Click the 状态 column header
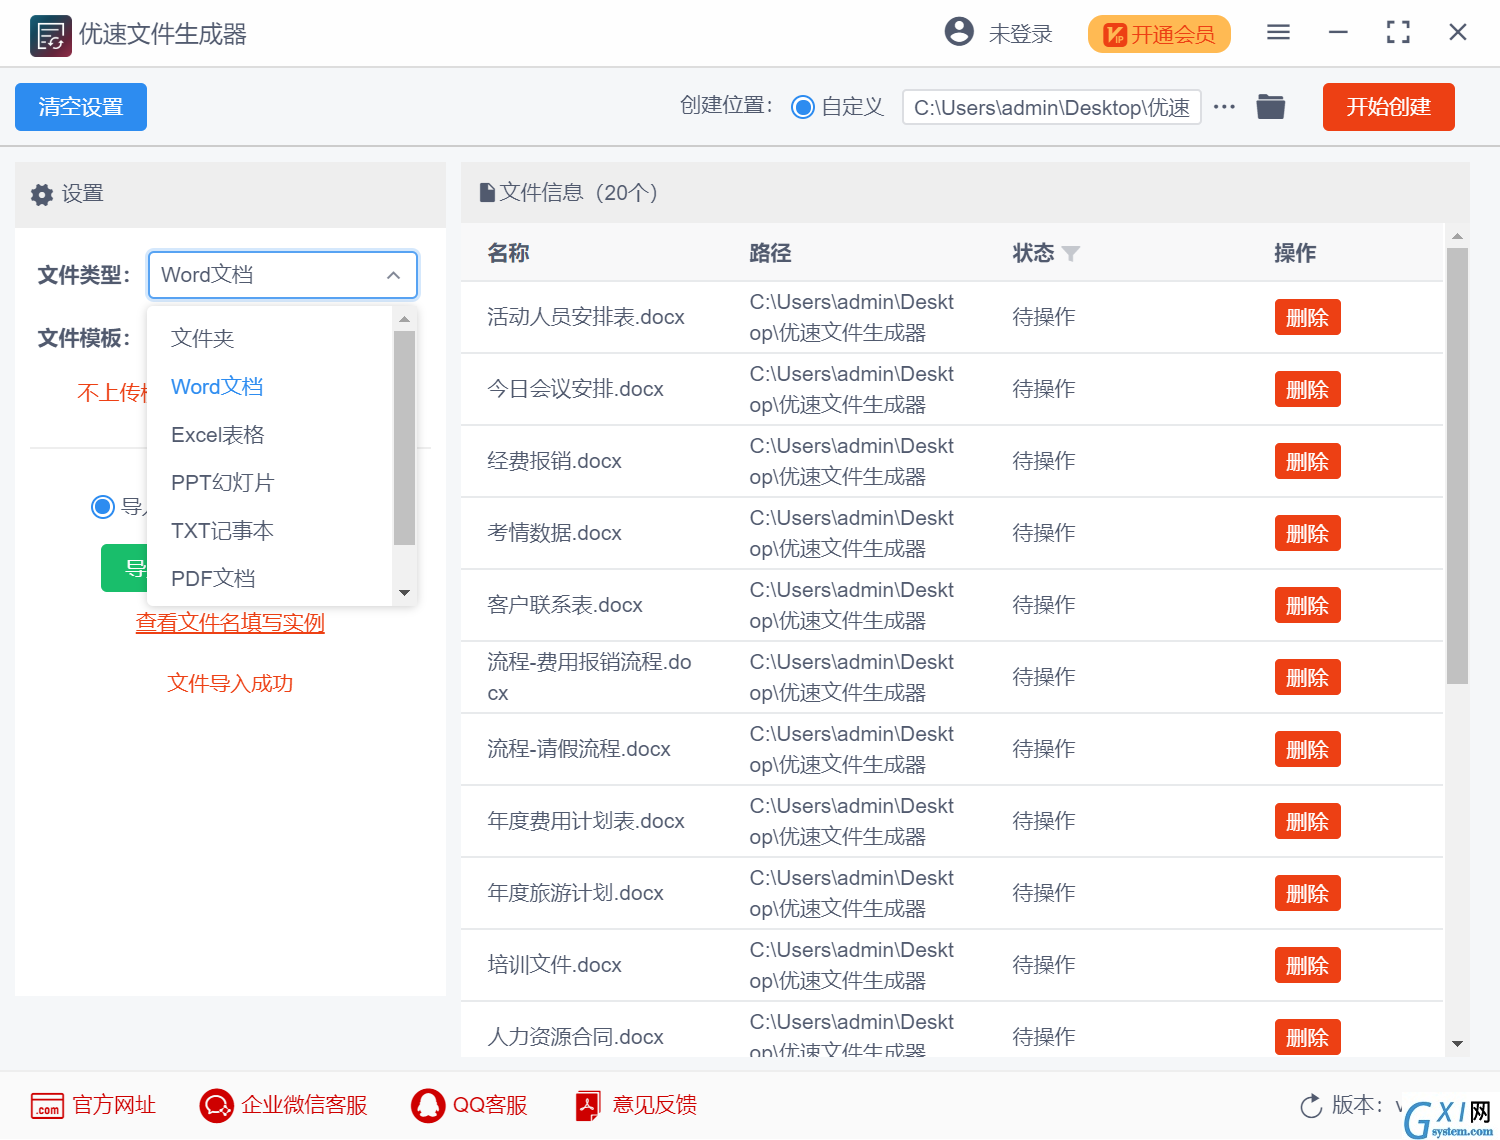The height and width of the screenshot is (1140, 1500). click(x=1033, y=253)
